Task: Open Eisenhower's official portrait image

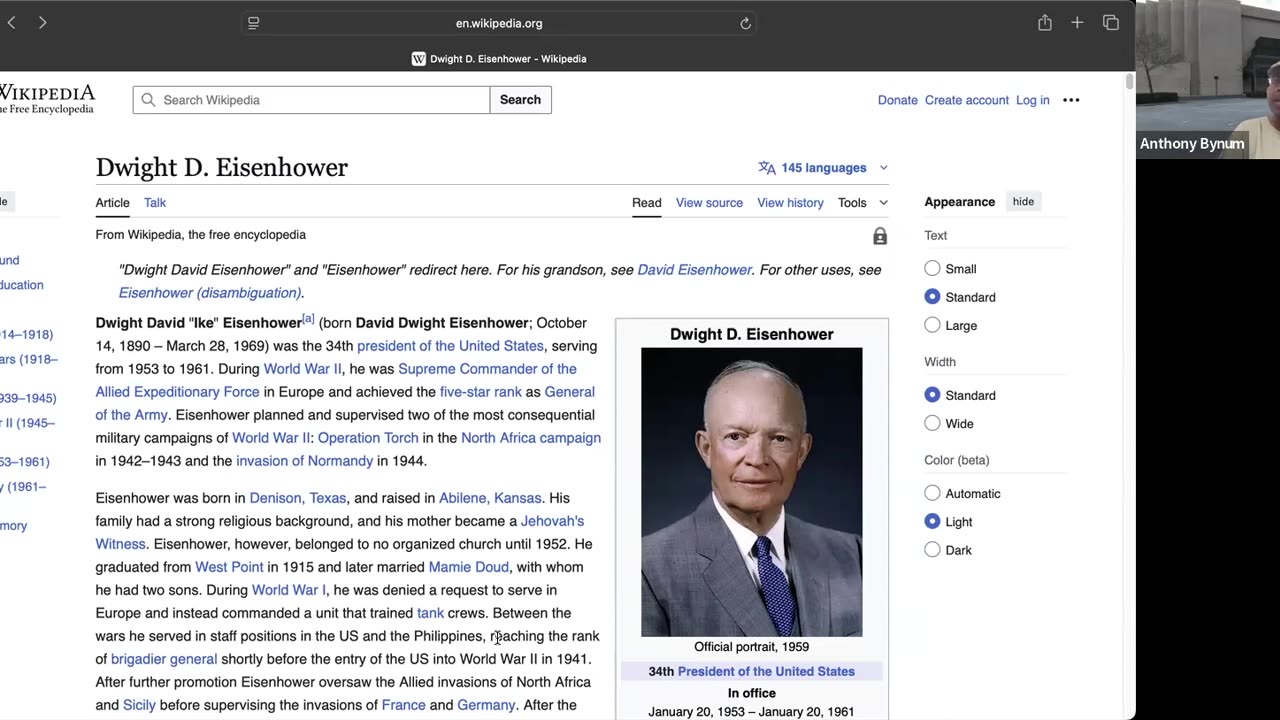Action: point(751,492)
